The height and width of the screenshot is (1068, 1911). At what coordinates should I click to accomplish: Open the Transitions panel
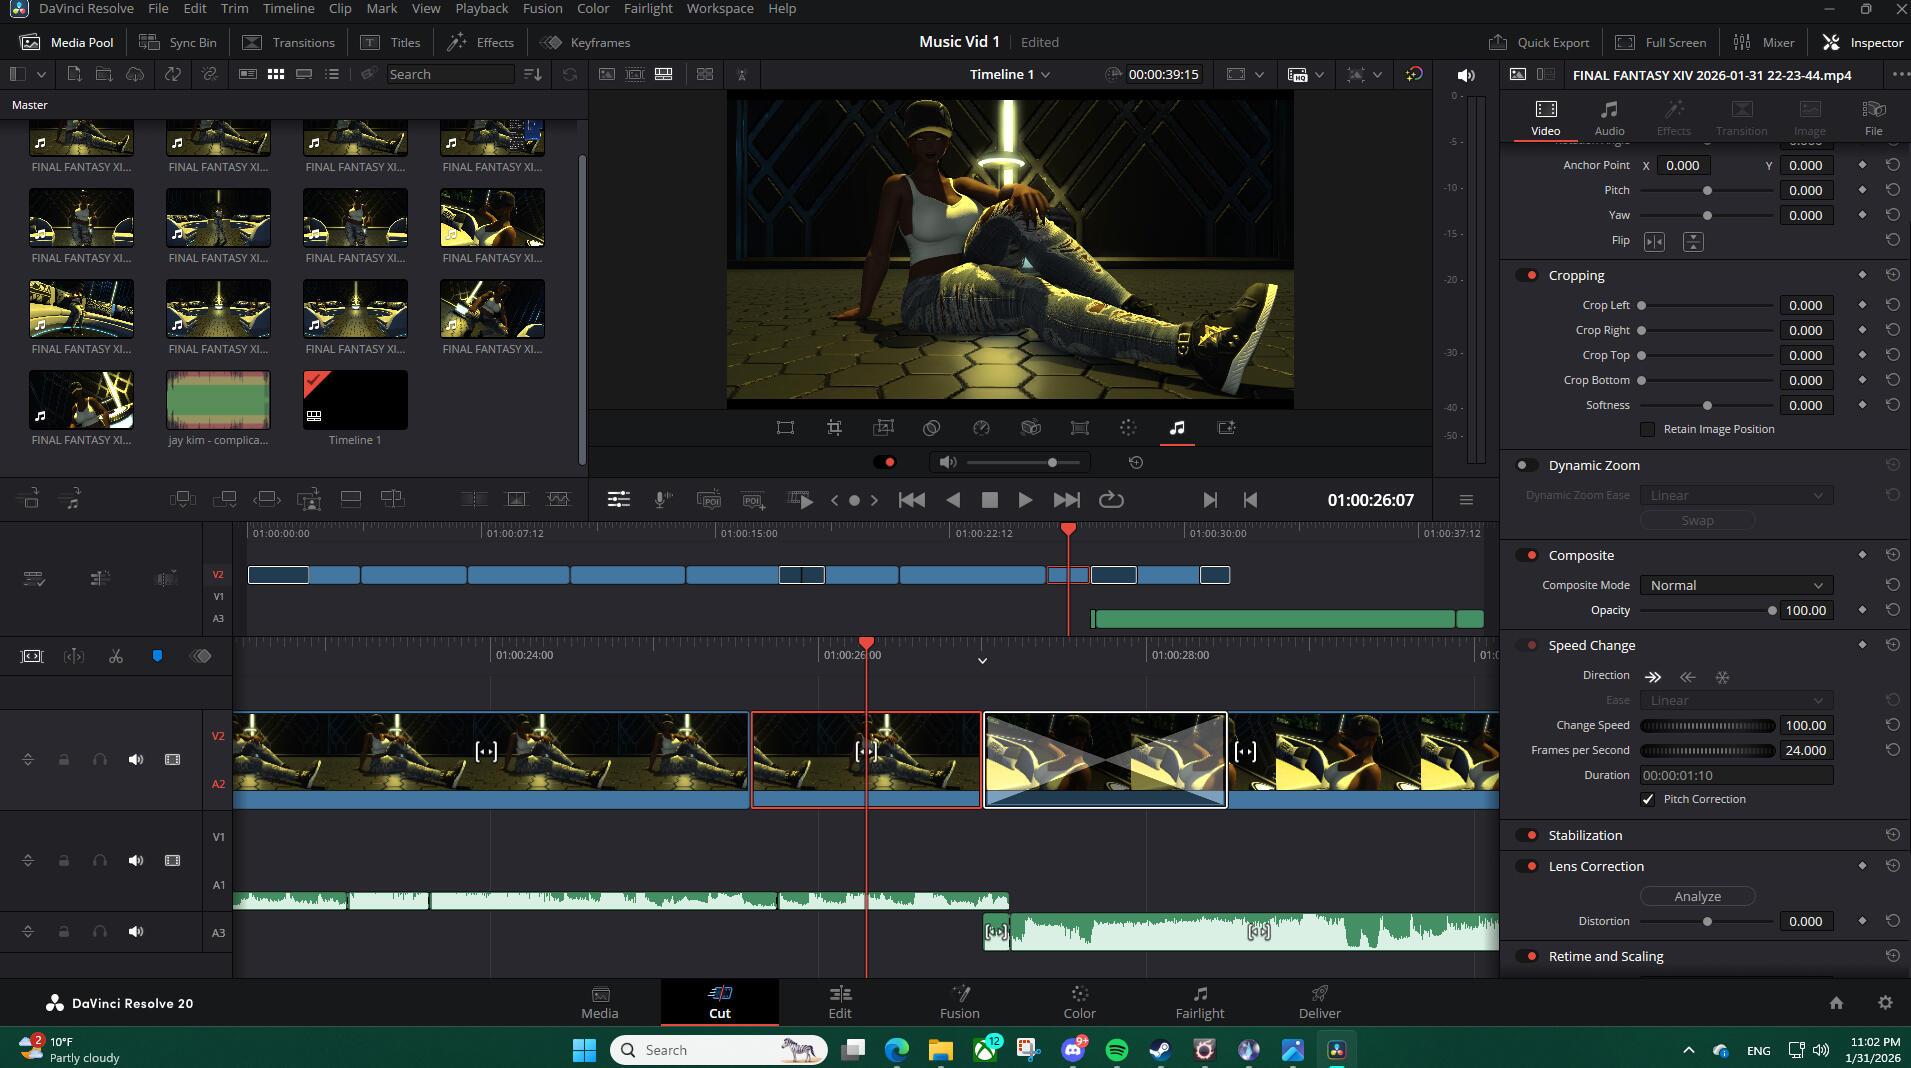pos(288,42)
